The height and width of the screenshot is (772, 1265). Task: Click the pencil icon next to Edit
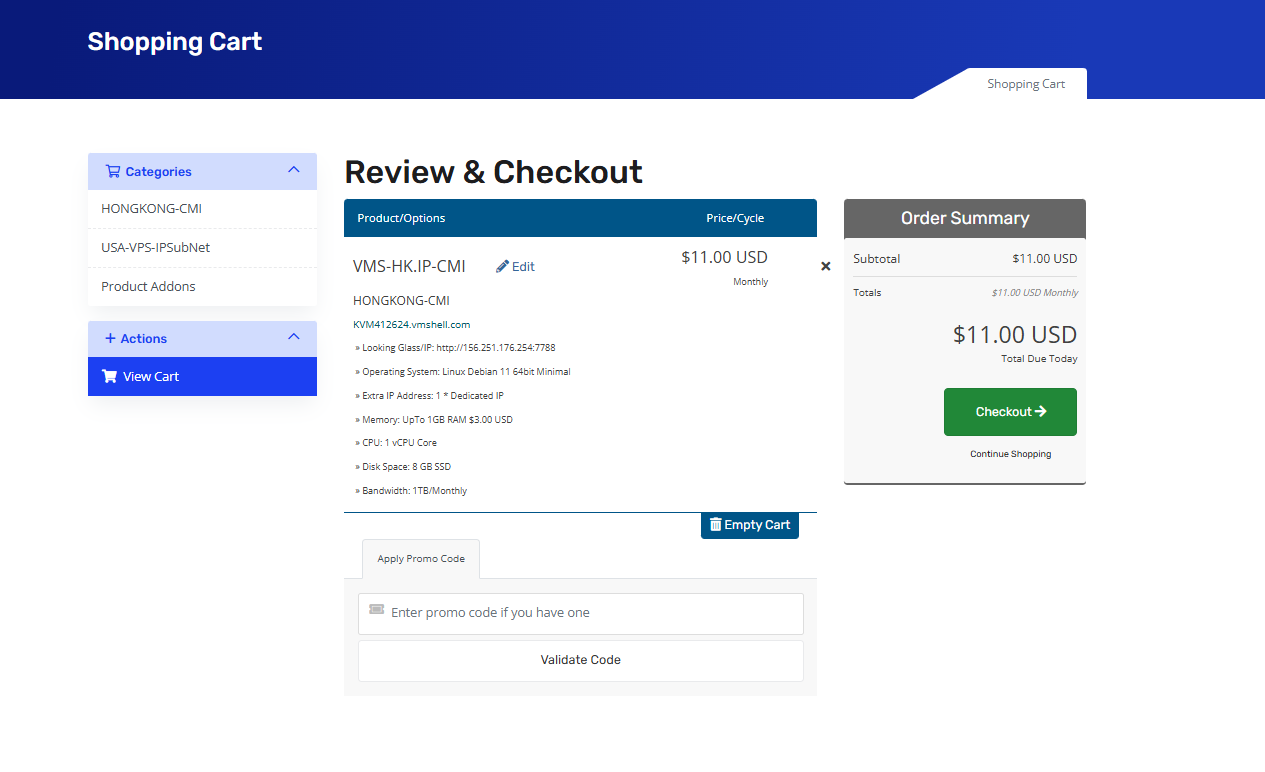tap(502, 266)
